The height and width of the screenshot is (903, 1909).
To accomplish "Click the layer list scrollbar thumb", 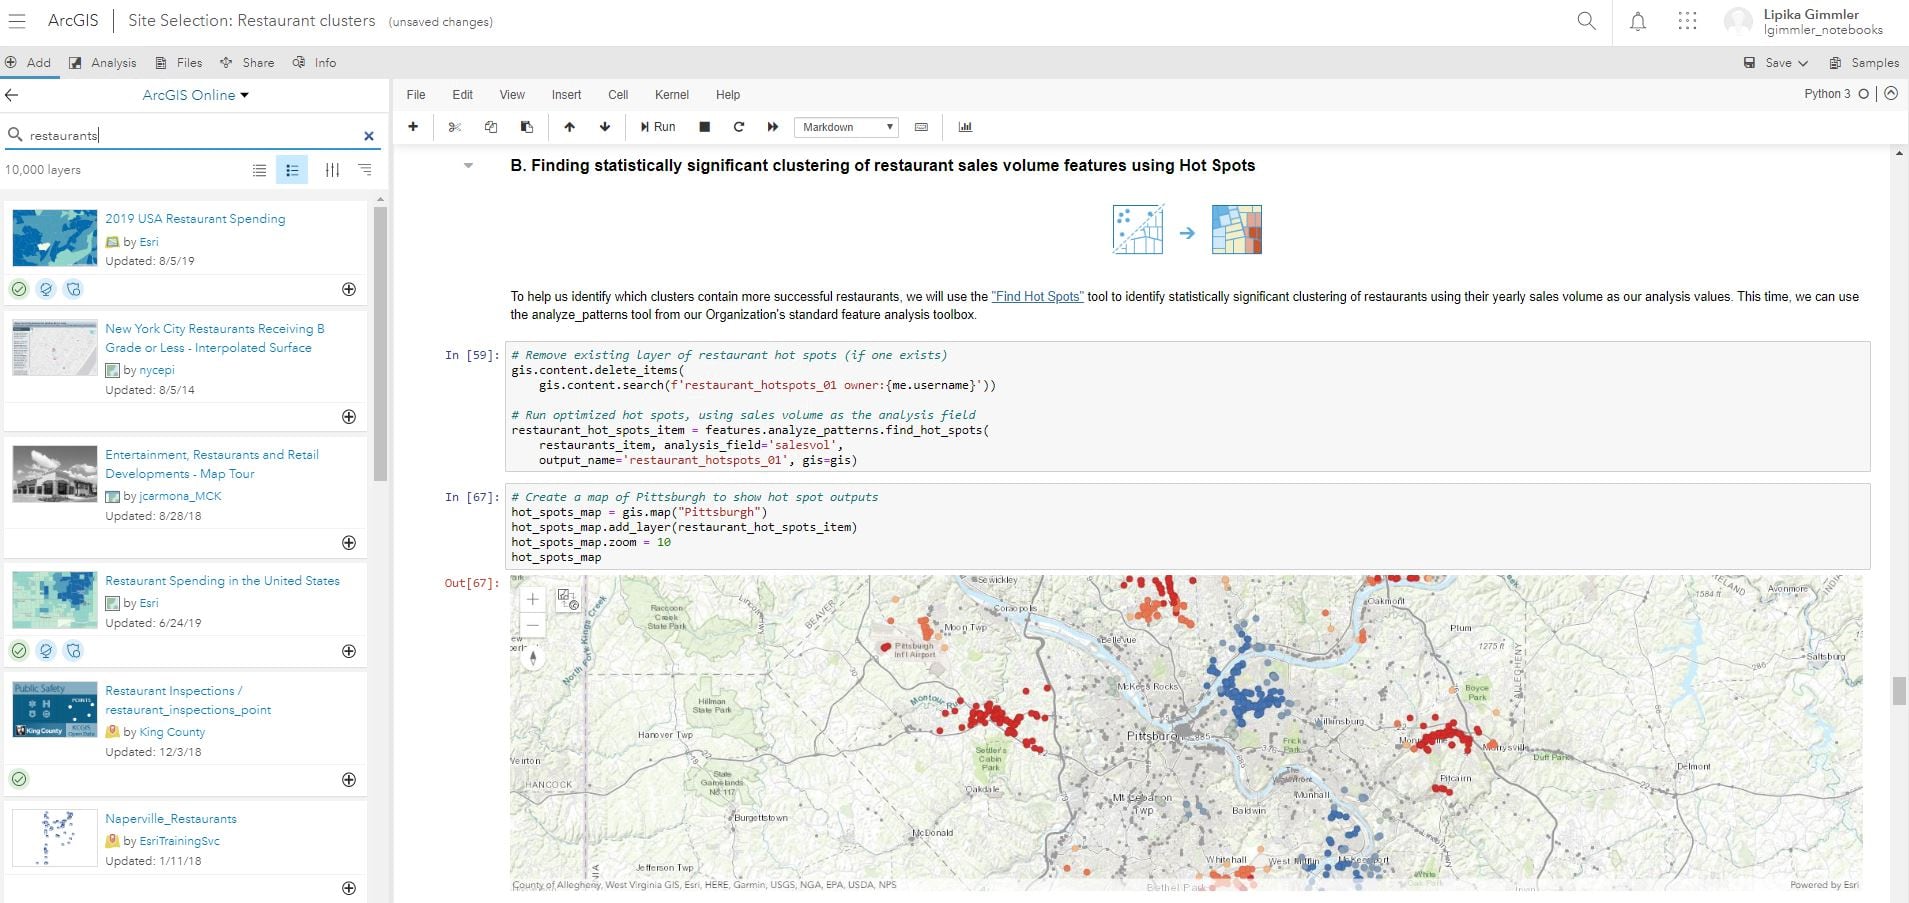I will pyautogui.click(x=380, y=343).
